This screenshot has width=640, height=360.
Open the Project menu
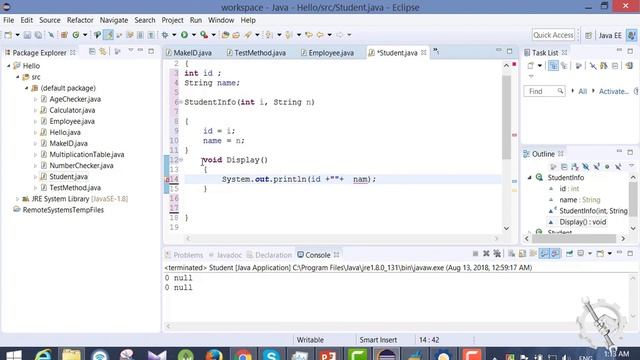pos(172,20)
